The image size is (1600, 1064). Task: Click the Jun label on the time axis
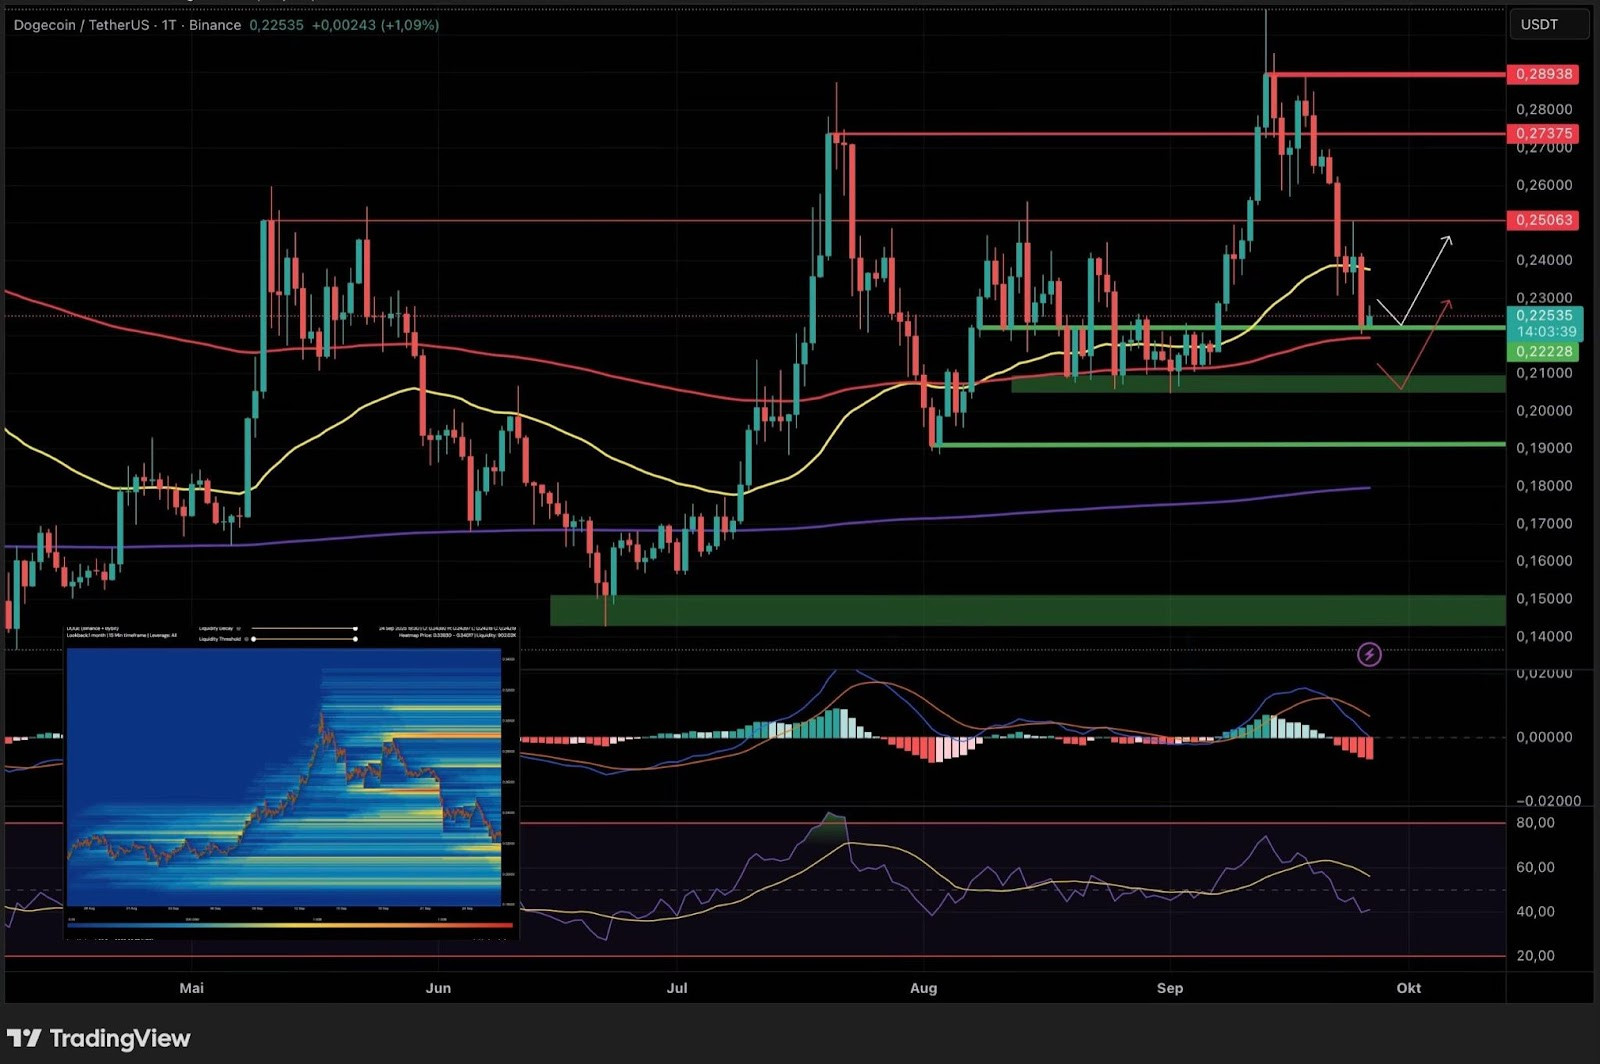tap(438, 988)
